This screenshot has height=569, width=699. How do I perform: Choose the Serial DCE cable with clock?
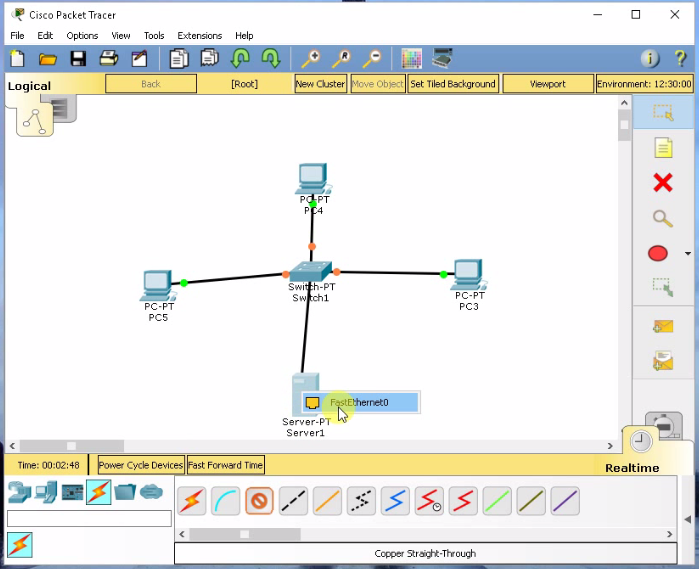point(429,501)
